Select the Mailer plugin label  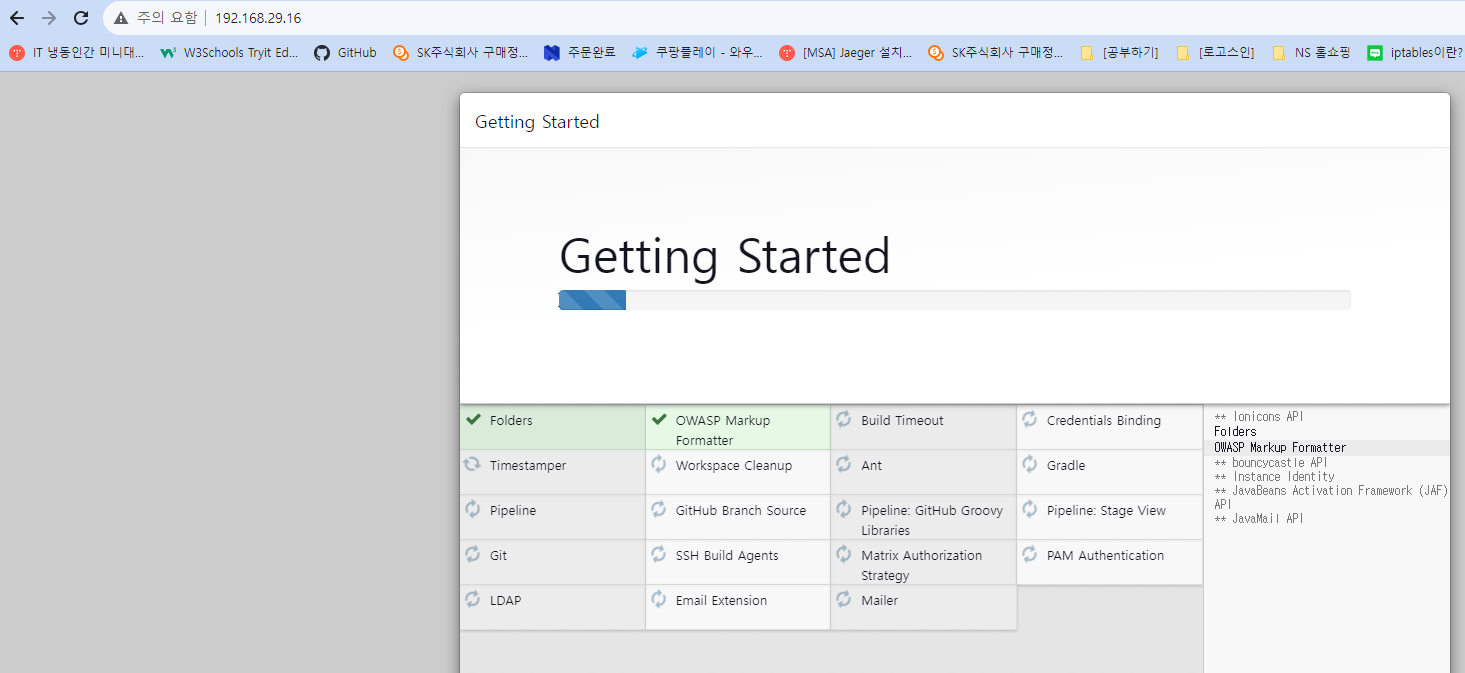click(879, 601)
